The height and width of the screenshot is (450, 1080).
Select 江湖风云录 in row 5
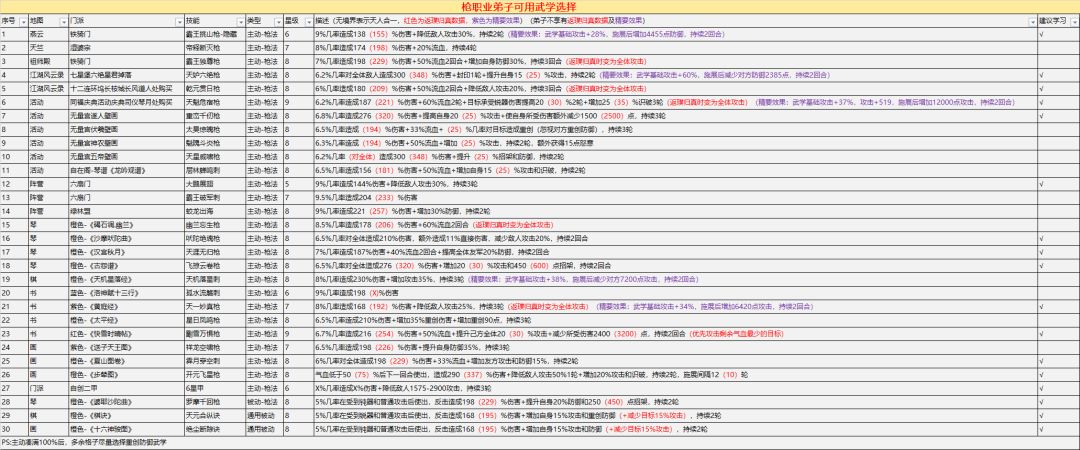[x=49, y=88]
